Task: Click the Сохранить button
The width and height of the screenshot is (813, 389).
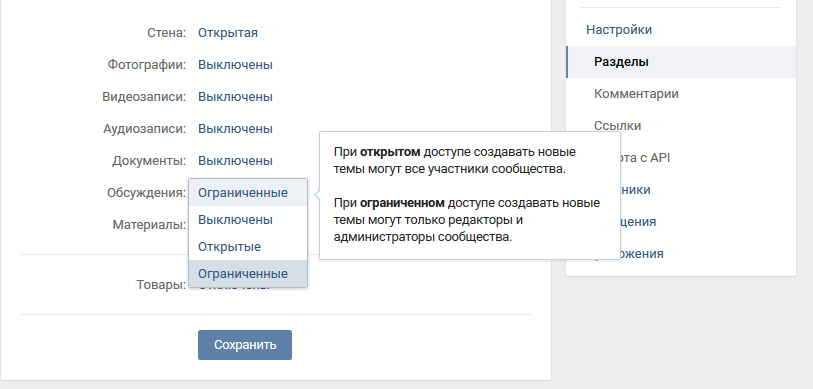Action: tap(245, 345)
